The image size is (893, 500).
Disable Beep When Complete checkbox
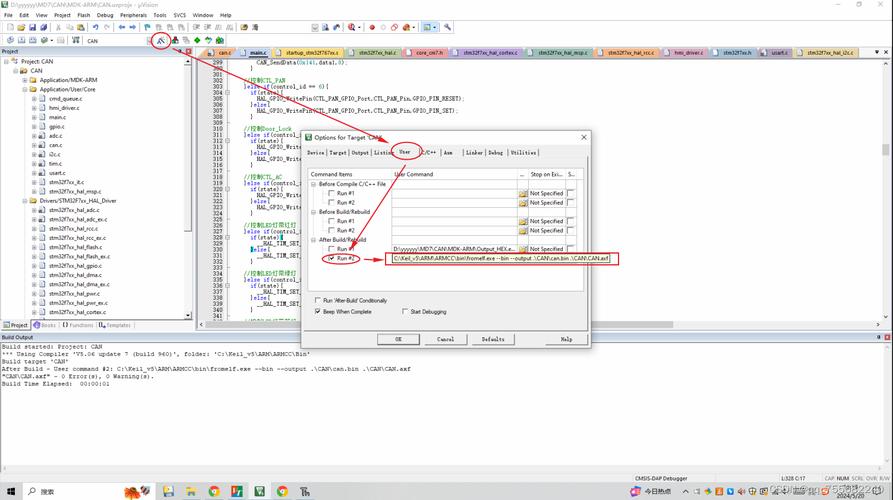pos(318,311)
